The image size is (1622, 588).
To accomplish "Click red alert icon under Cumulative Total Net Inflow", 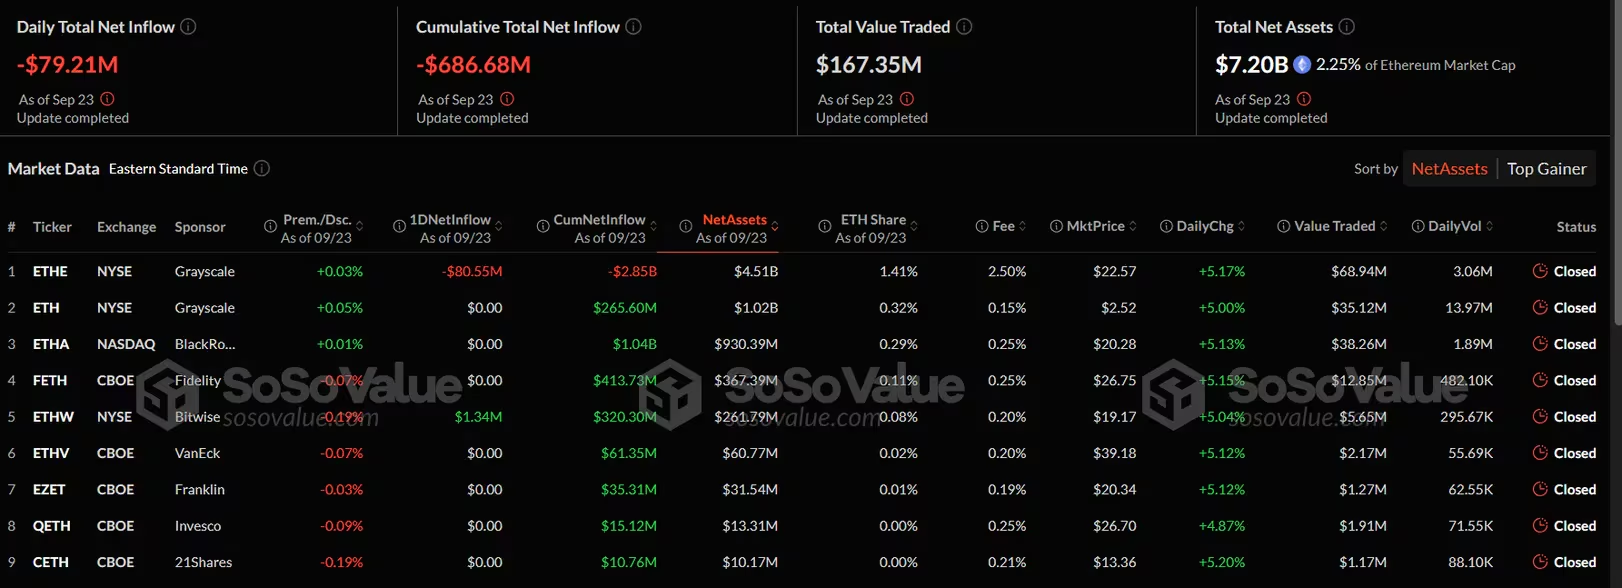I will 507,99.
